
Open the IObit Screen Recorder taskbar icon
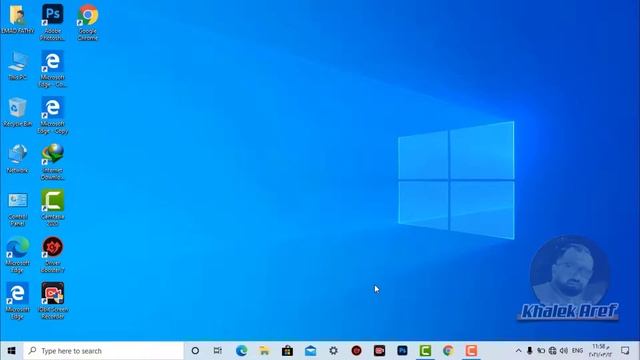[x=379, y=351]
